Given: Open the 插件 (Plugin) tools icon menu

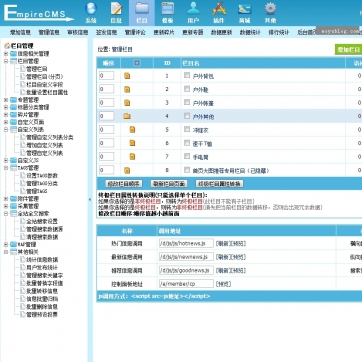Looking at the screenshot, I should click(219, 13).
